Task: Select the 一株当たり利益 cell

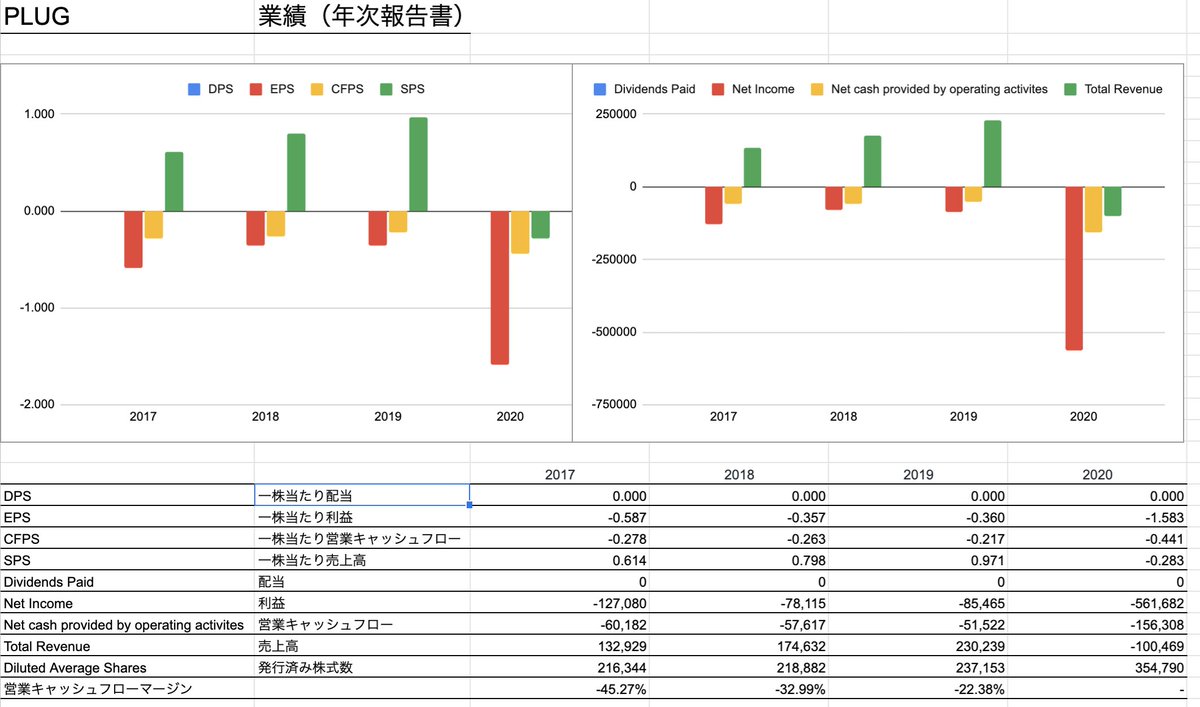Action: pyautogui.click(x=362, y=517)
